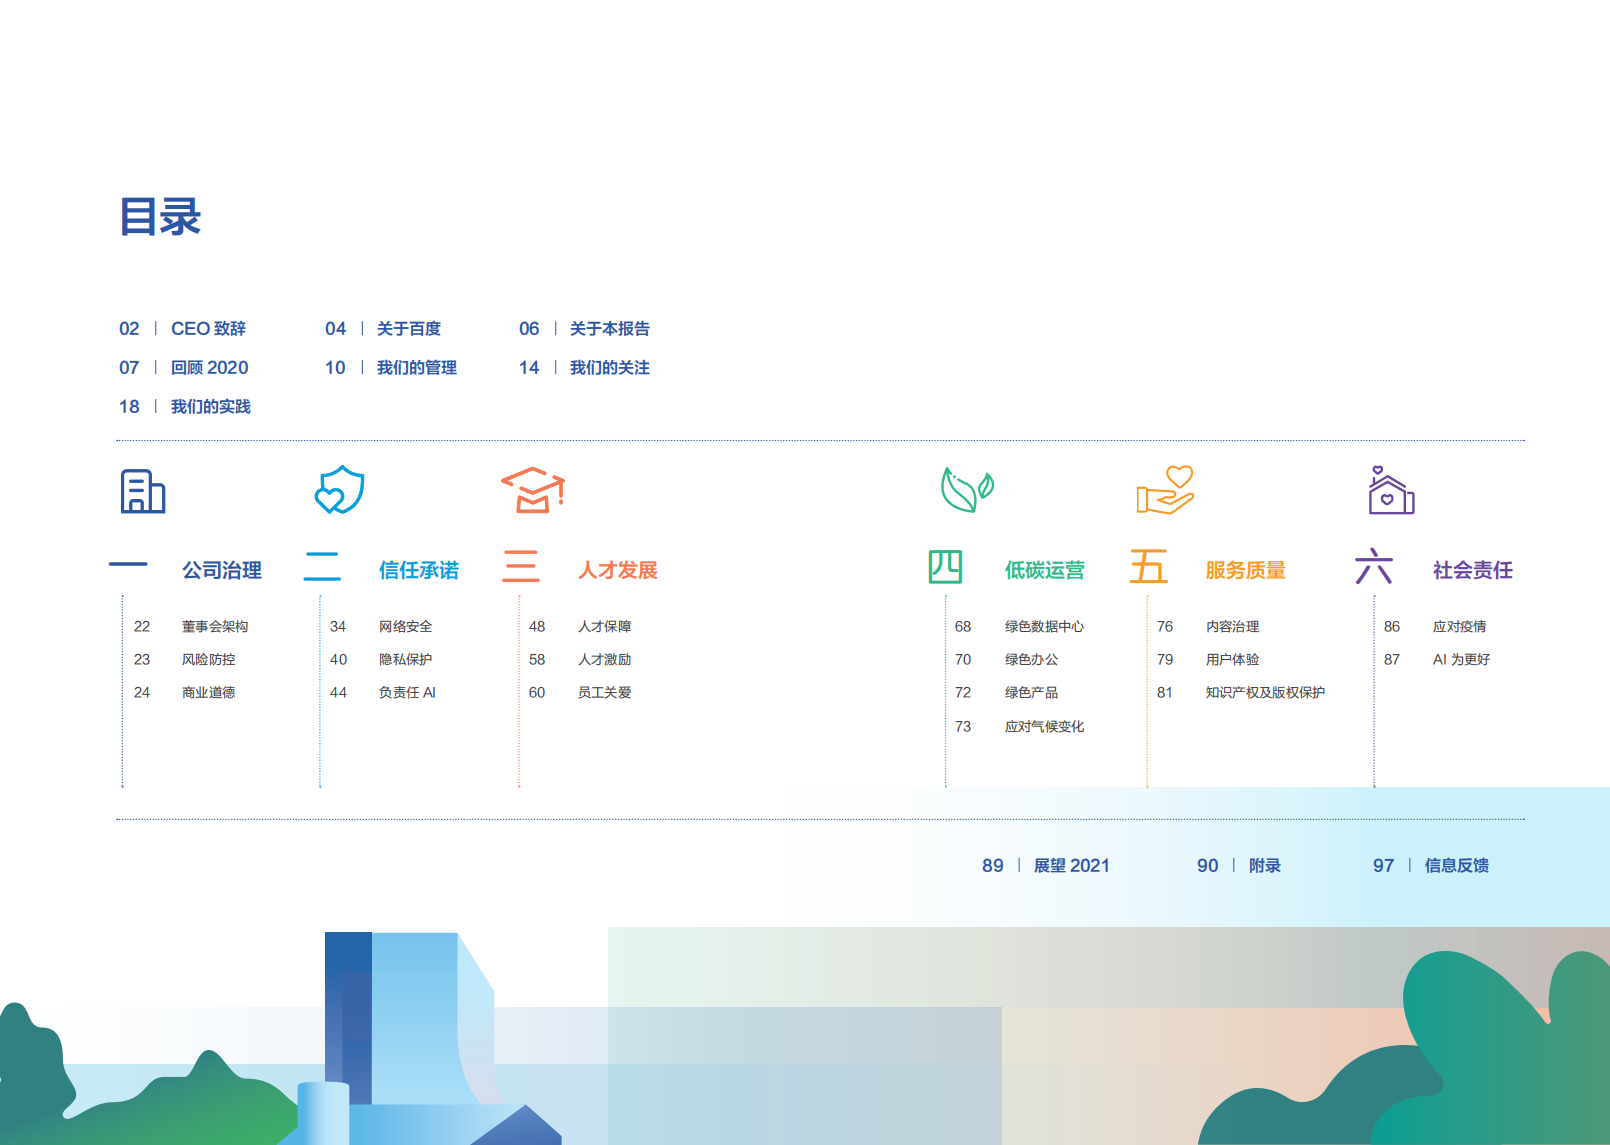Viewport: 1610px width, 1145px height.
Task: Click the building icon above 公司治理
Action: point(141,490)
